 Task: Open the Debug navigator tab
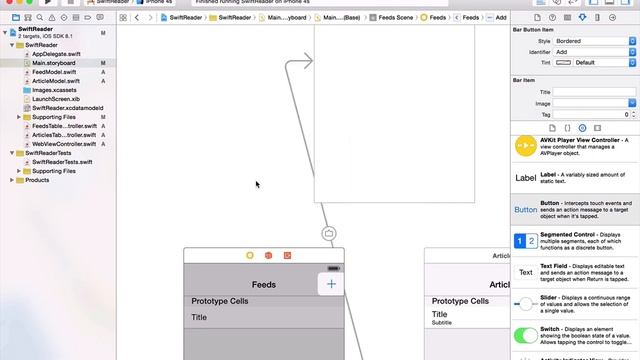tap(76, 18)
